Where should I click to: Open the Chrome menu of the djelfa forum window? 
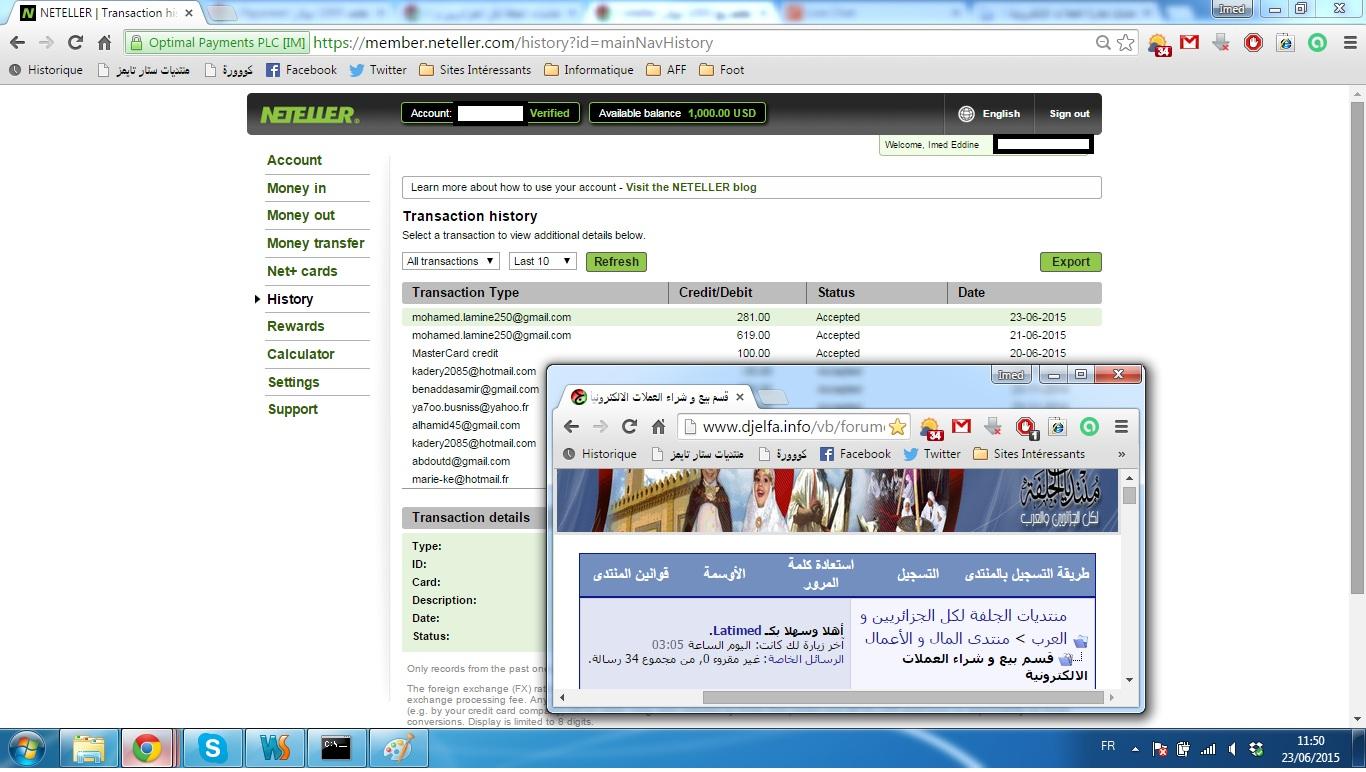click(1121, 426)
